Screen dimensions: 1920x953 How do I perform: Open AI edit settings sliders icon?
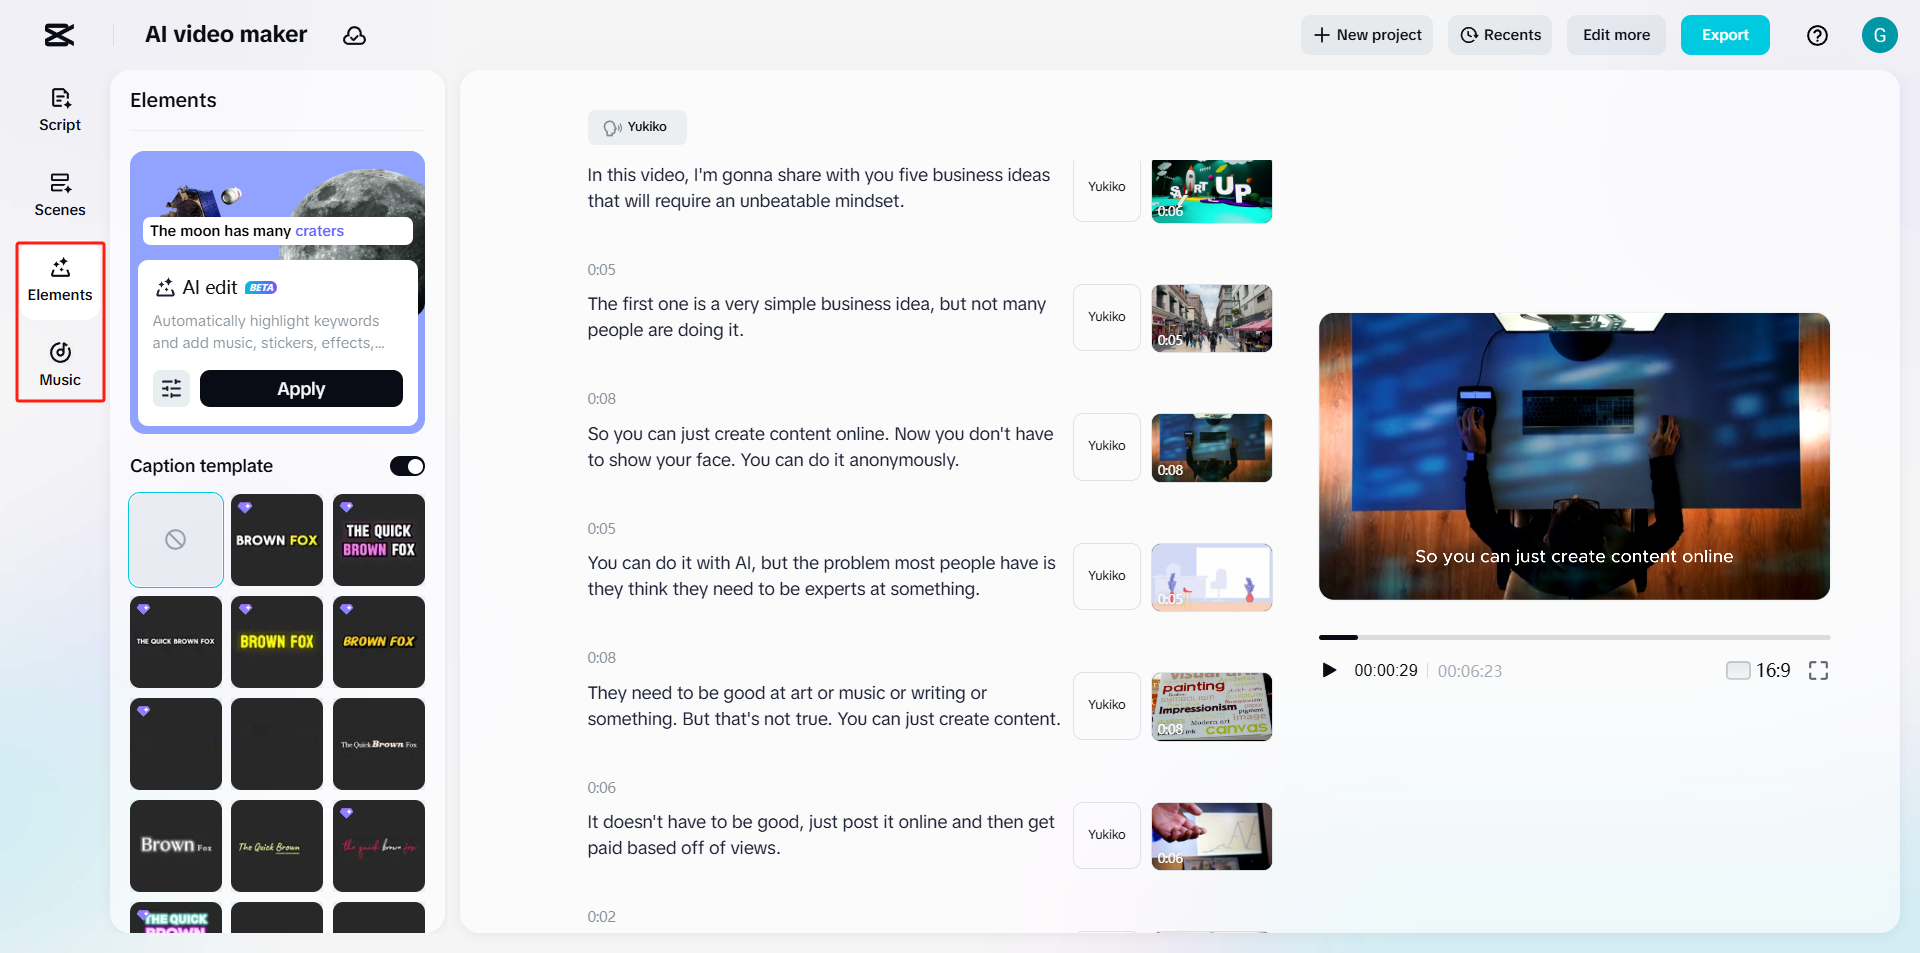point(171,389)
